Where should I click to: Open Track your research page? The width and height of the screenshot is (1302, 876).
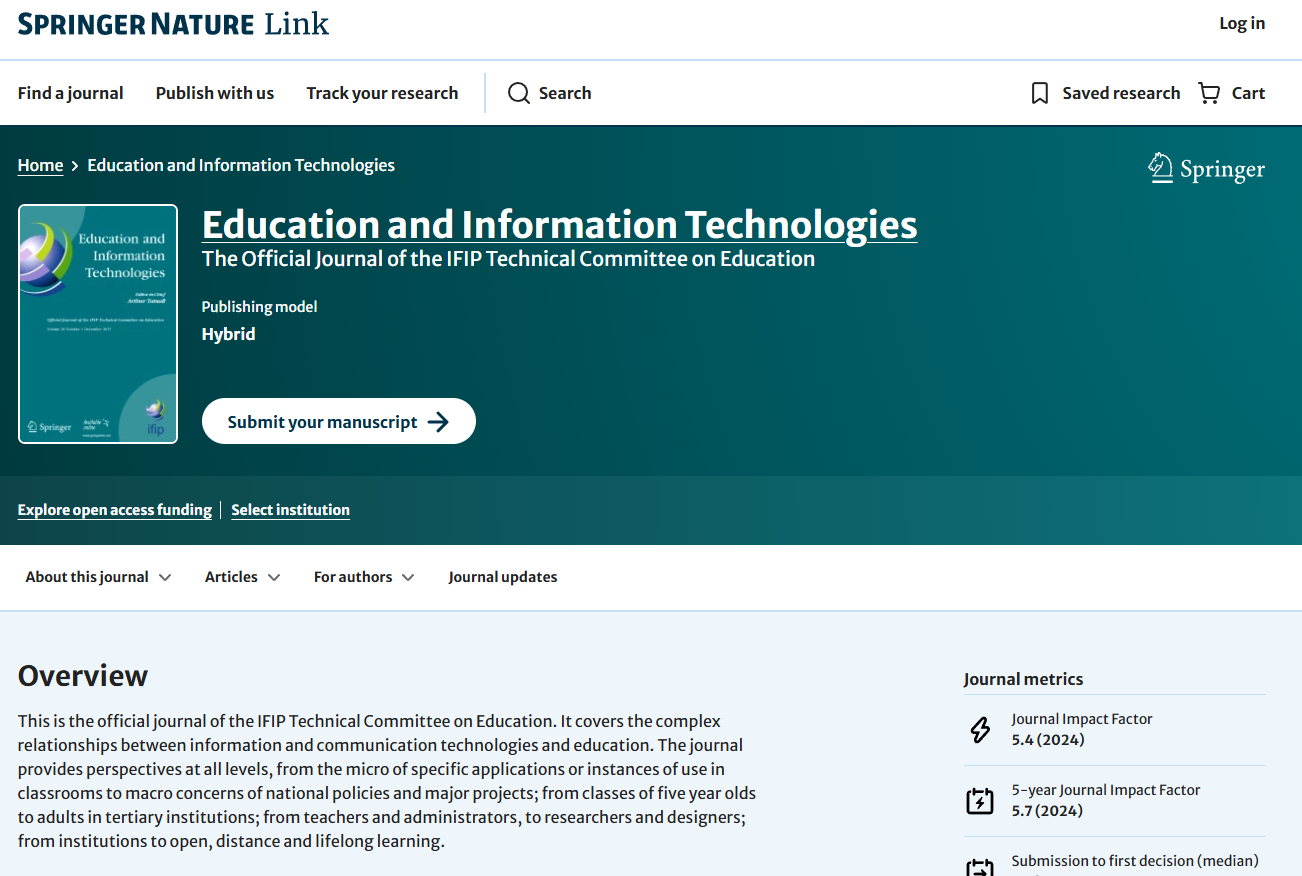point(382,93)
